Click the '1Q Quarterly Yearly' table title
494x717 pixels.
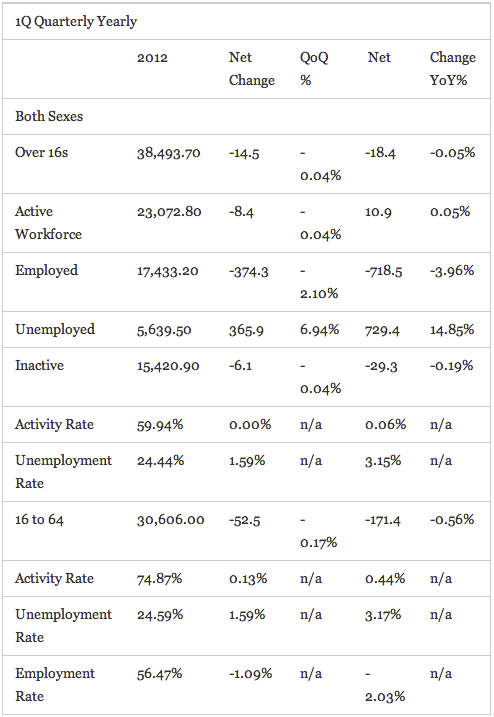(76, 21)
